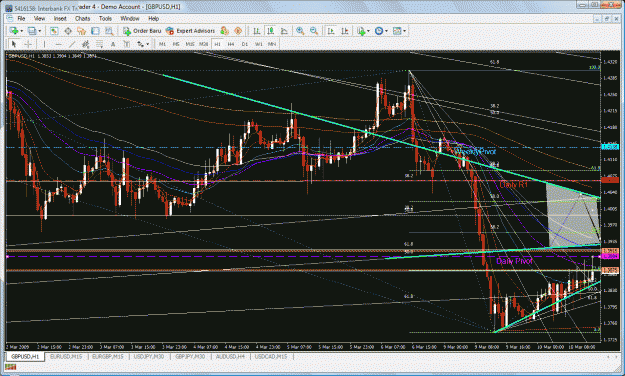Image resolution: width=625 pixels, height=376 pixels.
Task: Set timeframe to M15
Action: (190, 44)
